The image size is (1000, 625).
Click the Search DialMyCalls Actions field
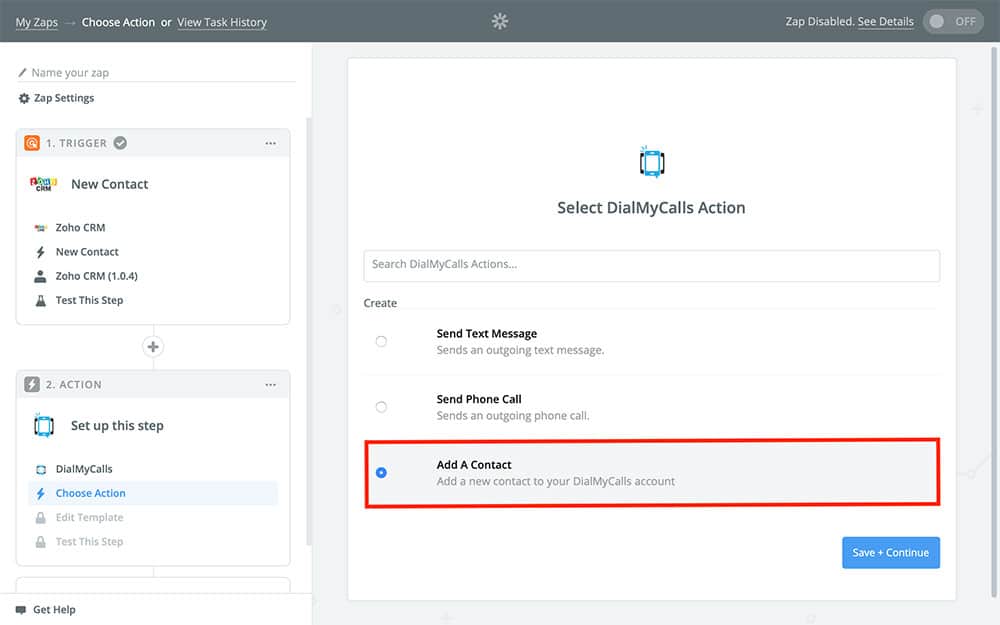coord(651,265)
